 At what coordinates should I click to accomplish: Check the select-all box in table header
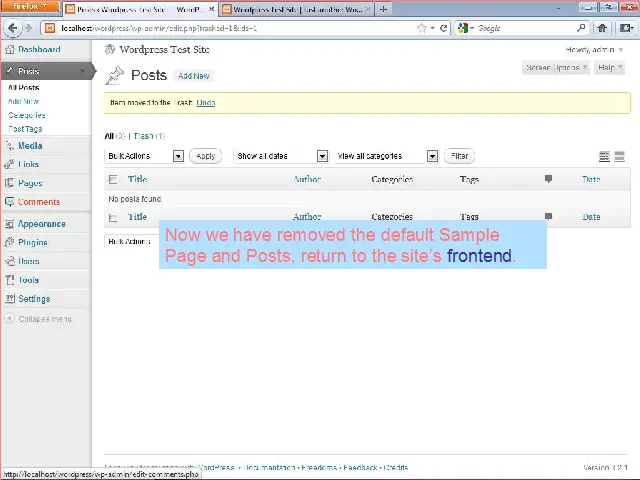coord(113,180)
